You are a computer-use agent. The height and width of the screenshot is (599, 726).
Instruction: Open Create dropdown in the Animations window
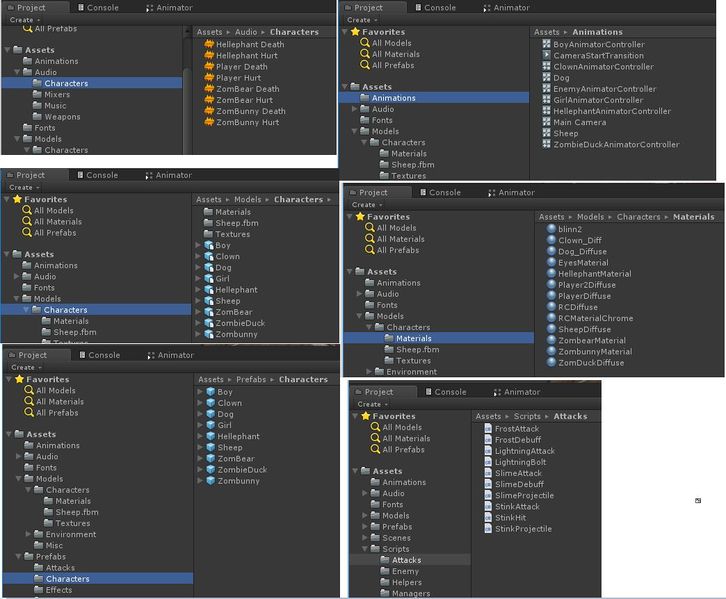[x=362, y=20]
